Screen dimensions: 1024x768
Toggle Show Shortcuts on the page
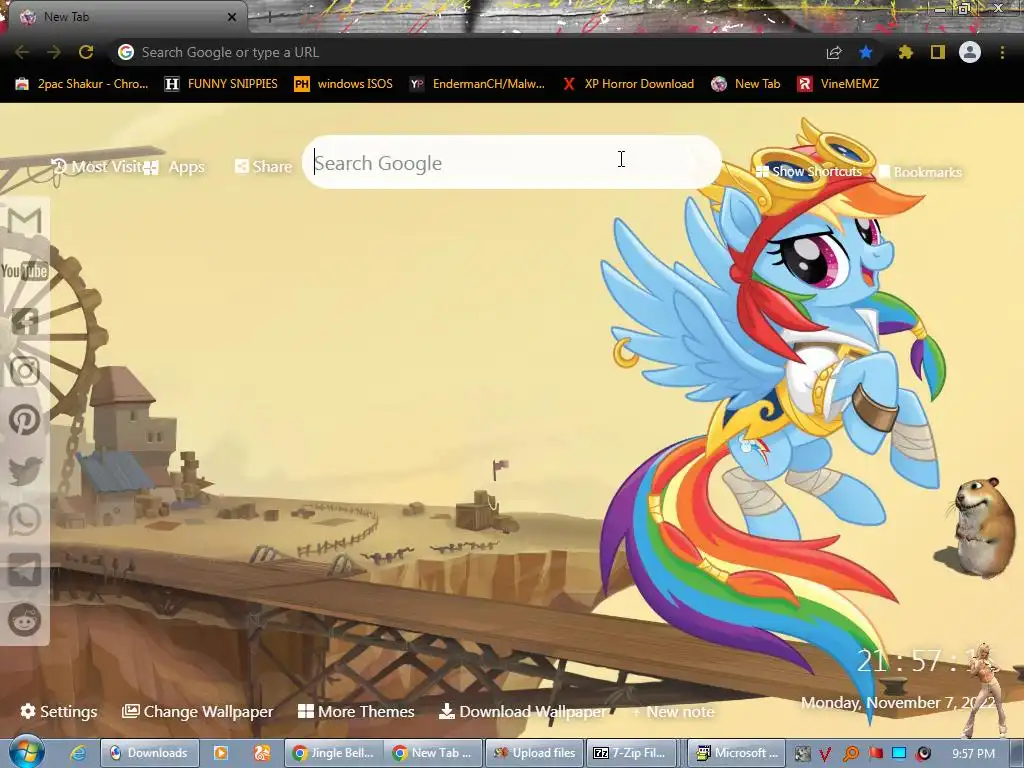(x=808, y=171)
